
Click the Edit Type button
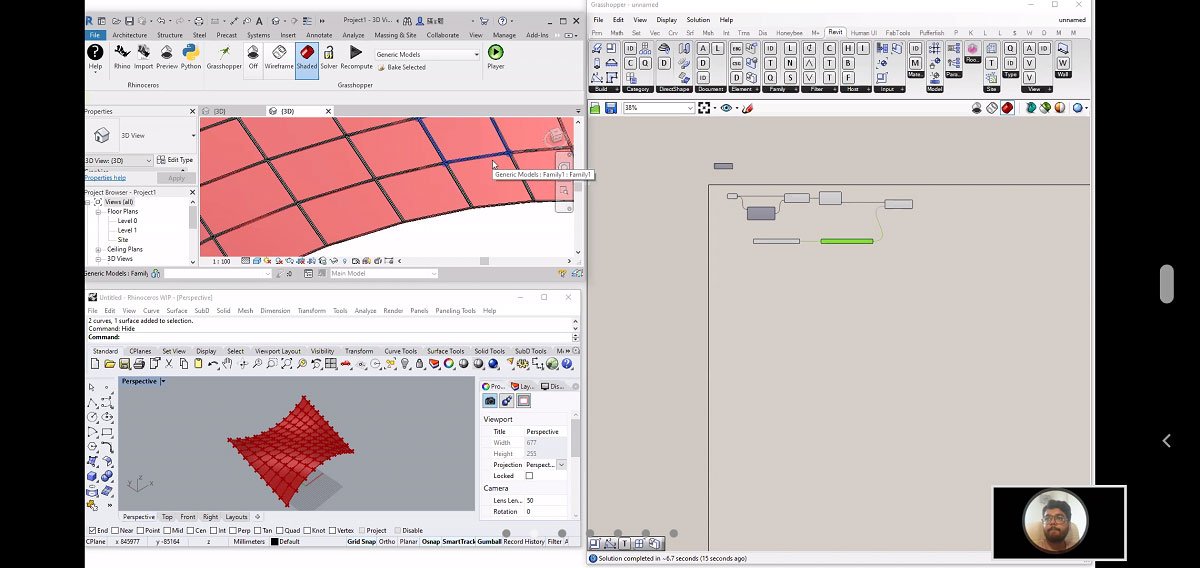[175, 160]
